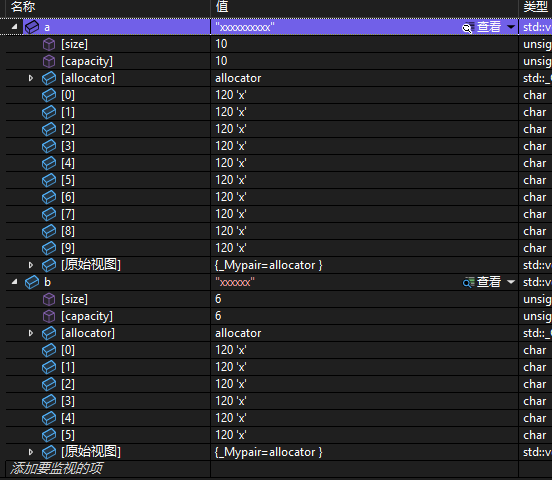Click the cube icon of variable b
Screen dimensions: 552x480
click(32, 282)
